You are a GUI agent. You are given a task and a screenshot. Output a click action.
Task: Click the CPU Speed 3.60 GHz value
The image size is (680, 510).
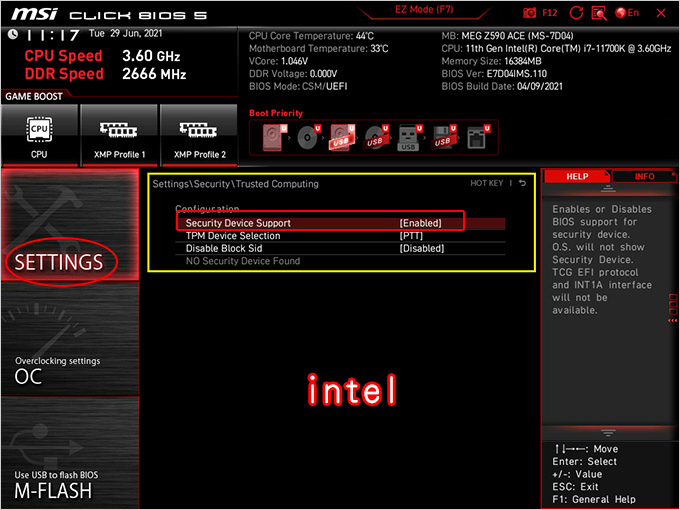[151, 56]
